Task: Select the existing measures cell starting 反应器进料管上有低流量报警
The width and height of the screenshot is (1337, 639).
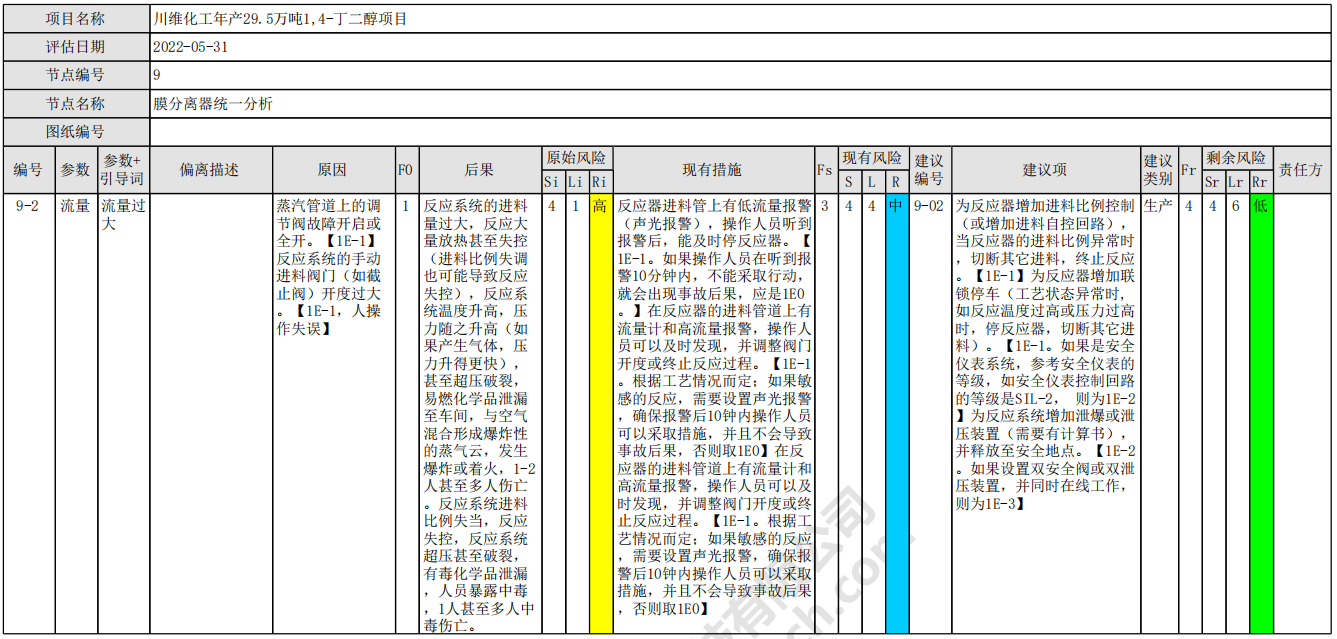Action: 713,414
